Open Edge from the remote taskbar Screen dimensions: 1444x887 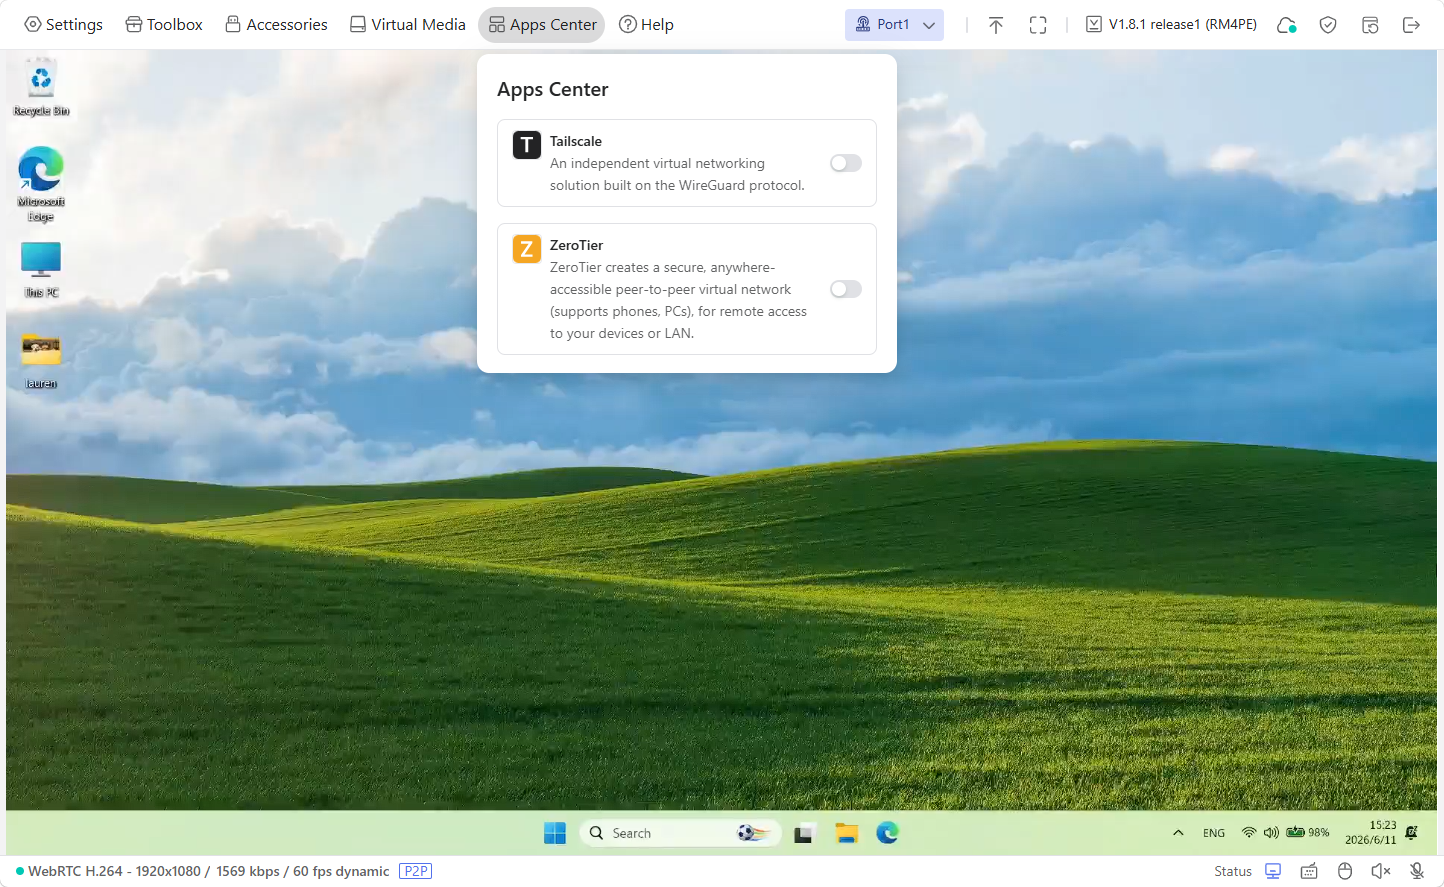tap(888, 833)
